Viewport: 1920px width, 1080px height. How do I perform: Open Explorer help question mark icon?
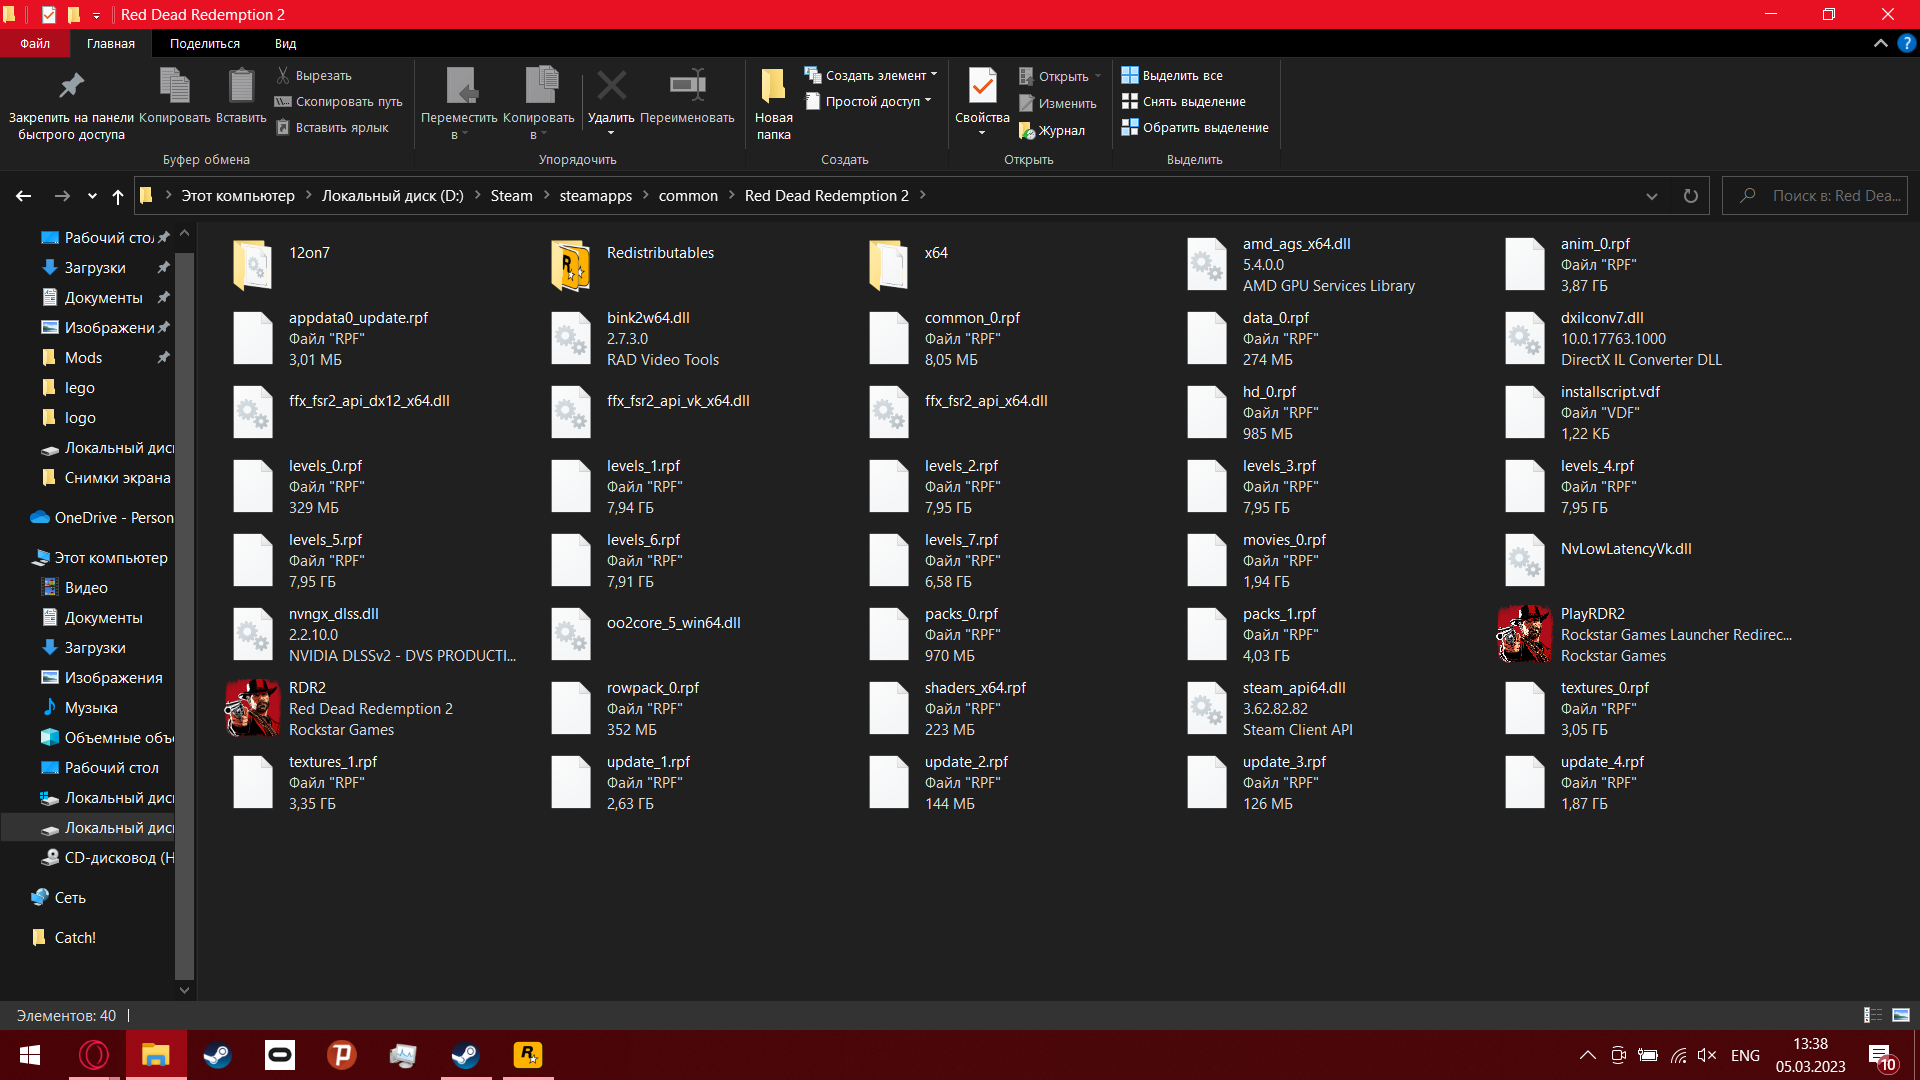pyautogui.click(x=1907, y=43)
